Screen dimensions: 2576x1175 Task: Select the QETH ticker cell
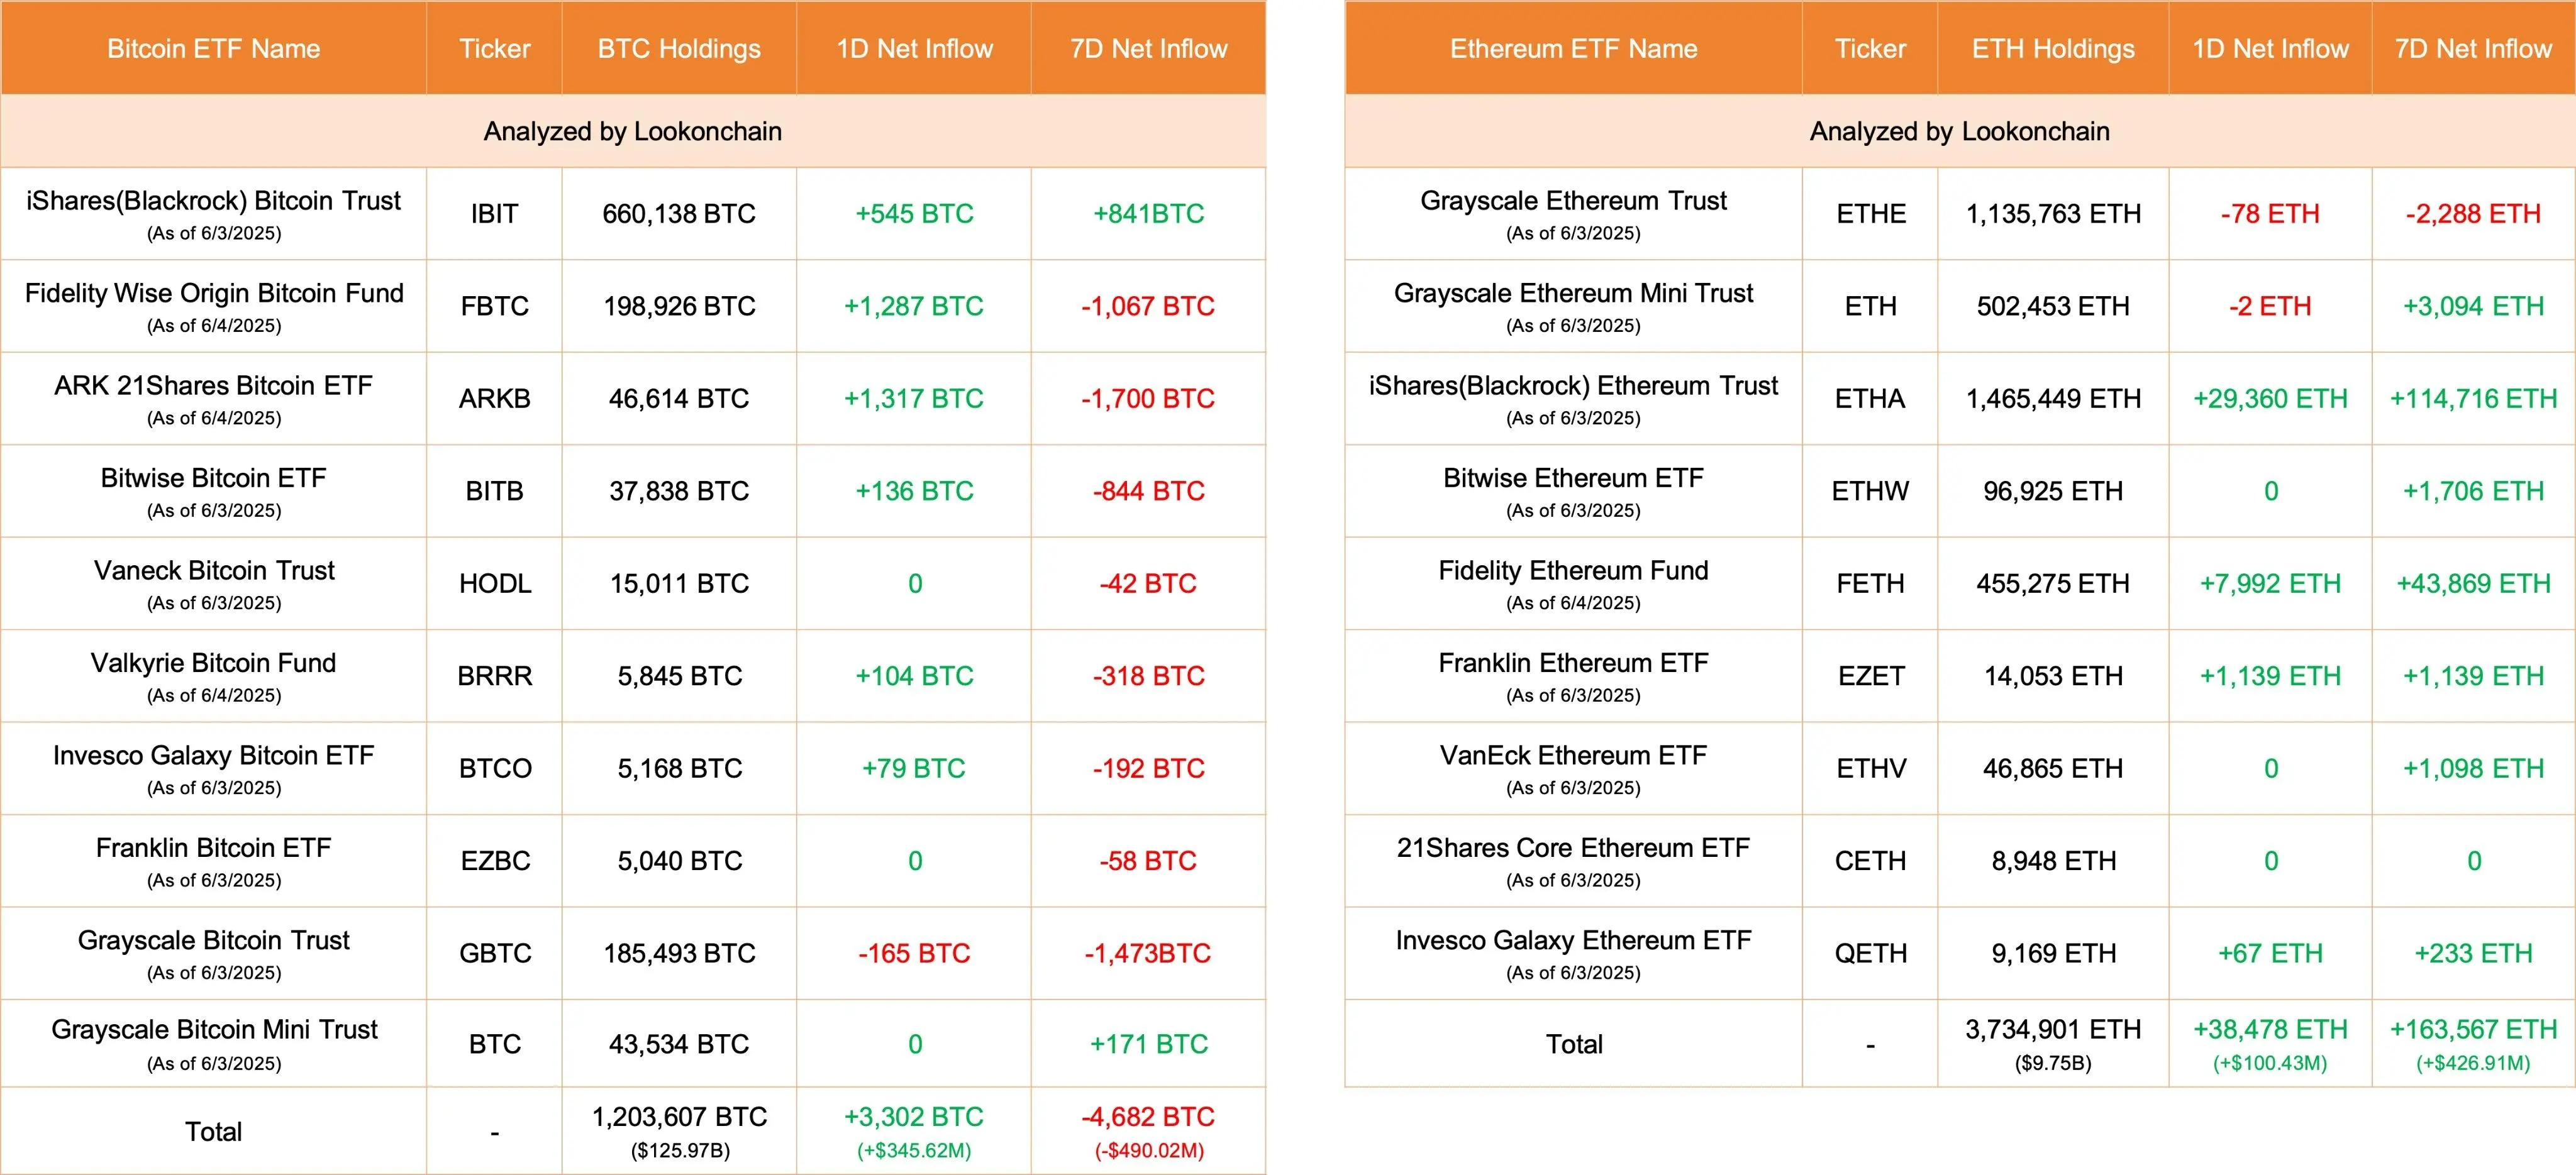(1870, 954)
